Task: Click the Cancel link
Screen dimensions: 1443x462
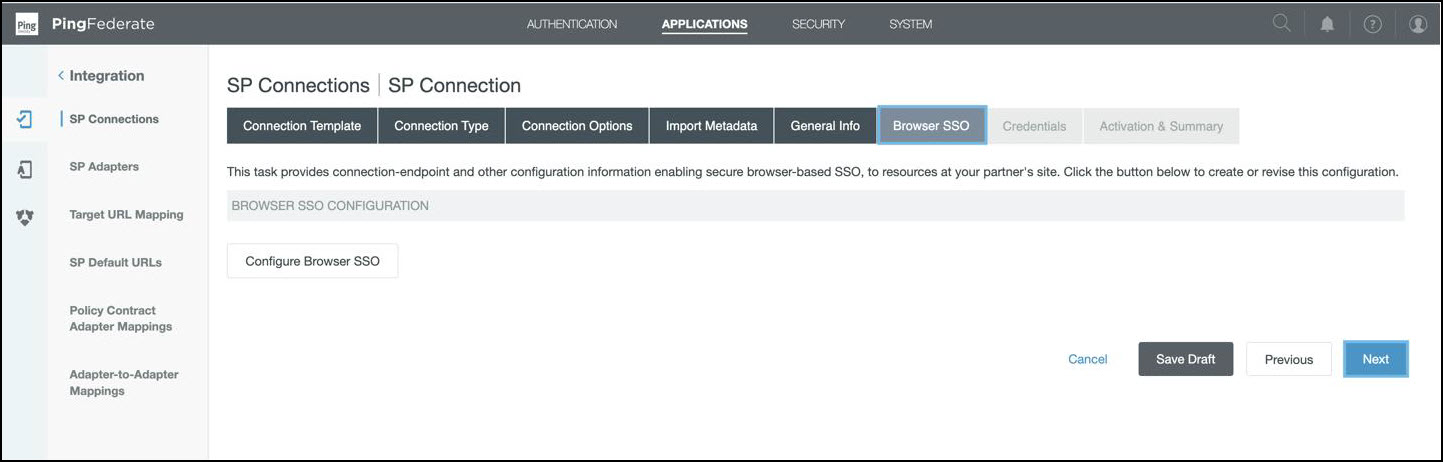Action: coord(1087,359)
